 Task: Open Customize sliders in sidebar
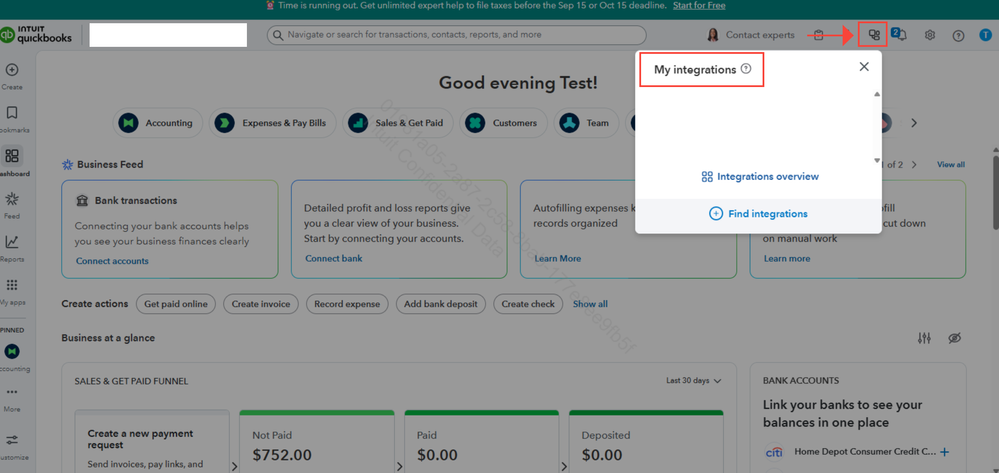[11, 440]
